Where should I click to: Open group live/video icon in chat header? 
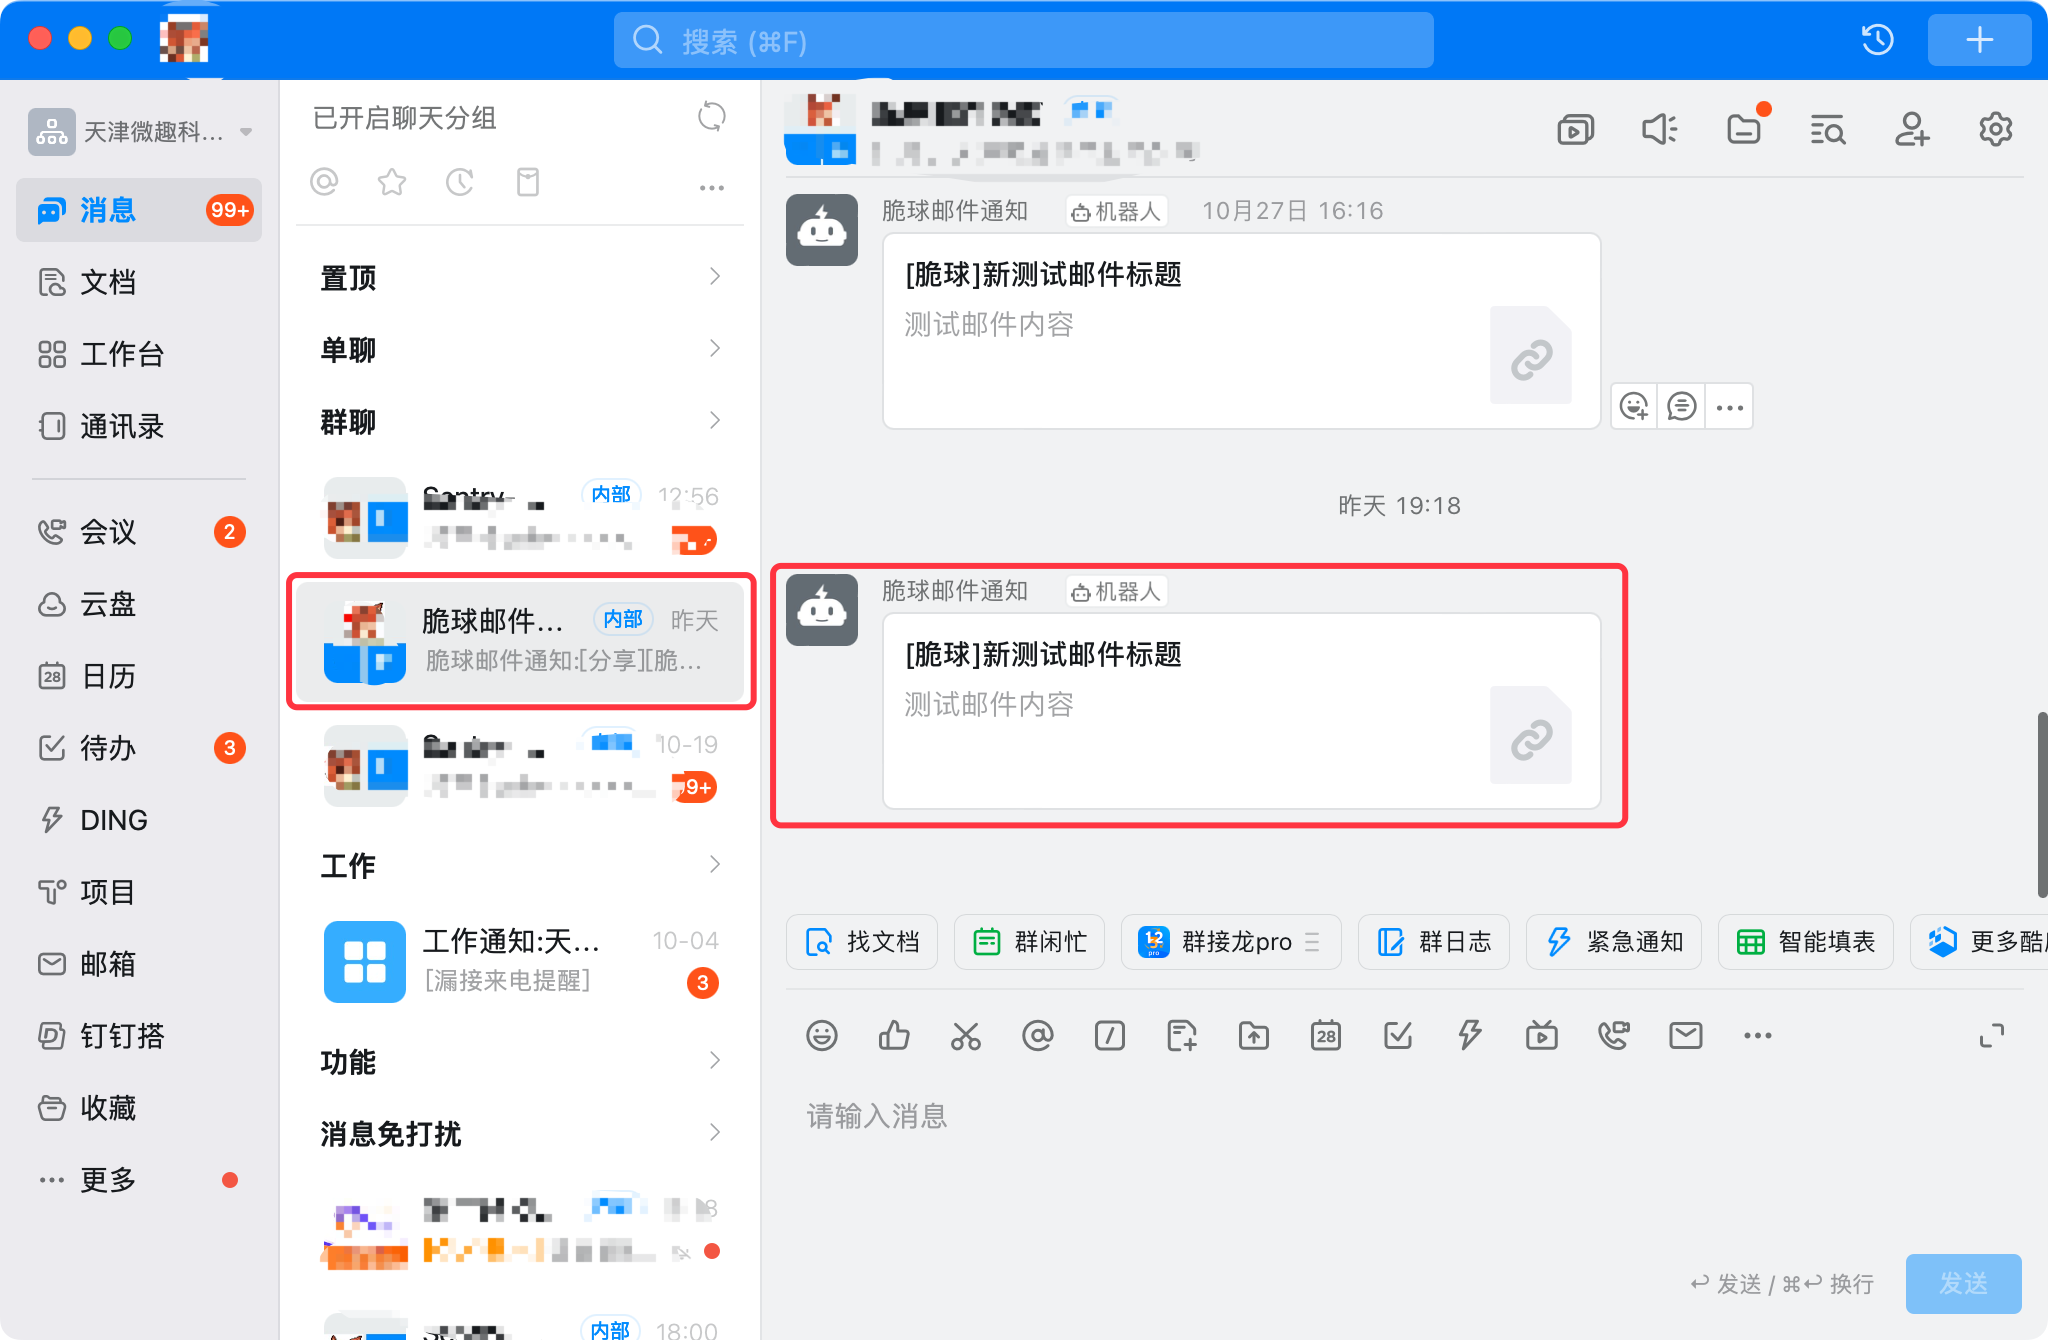1575,130
